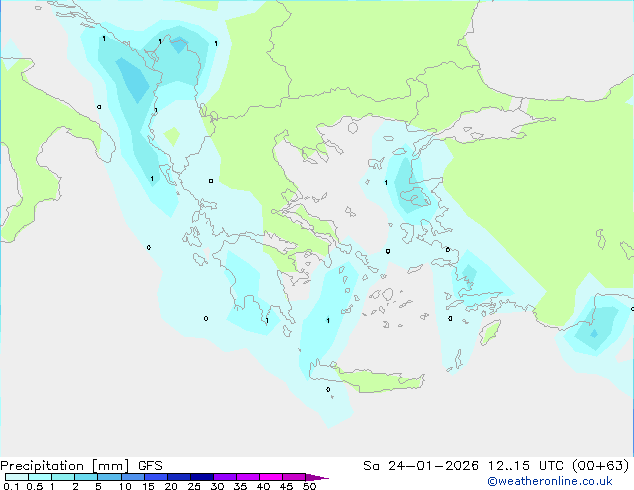Click legend swatch between 5 and 10
Image resolution: width=634 pixels, height=490 pixels.
tap(109, 477)
